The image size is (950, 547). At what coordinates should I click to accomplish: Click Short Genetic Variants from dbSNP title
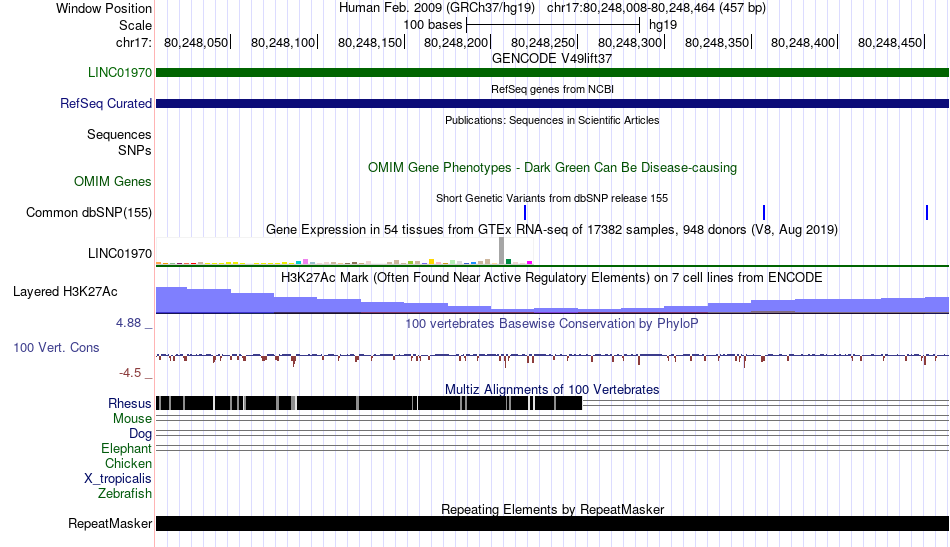(552, 198)
